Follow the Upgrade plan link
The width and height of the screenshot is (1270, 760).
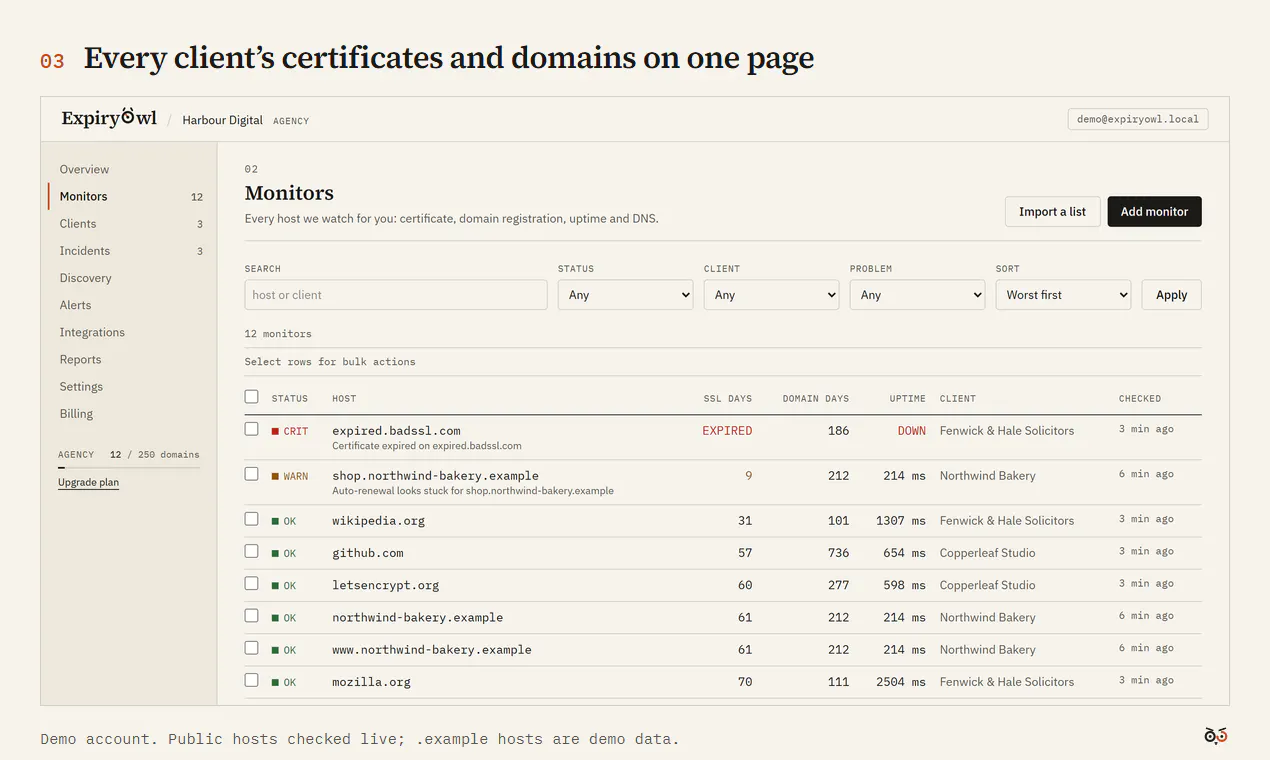pos(88,482)
